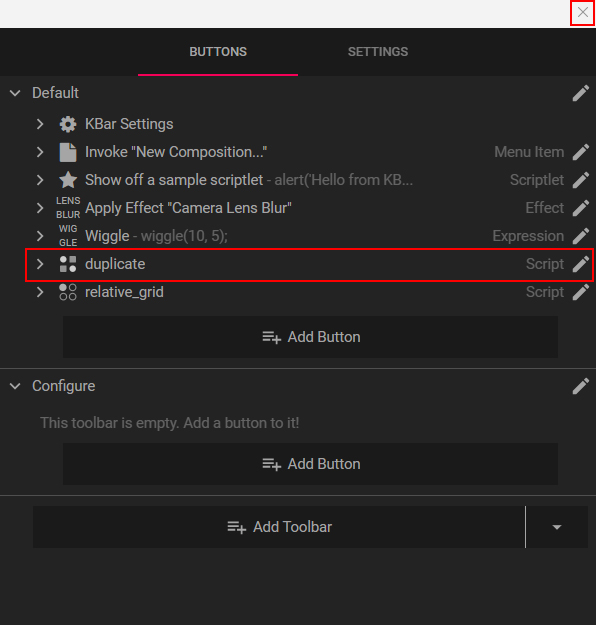Click the LENS BLUR effect icon
The image size is (596, 625).
[x=68, y=208]
